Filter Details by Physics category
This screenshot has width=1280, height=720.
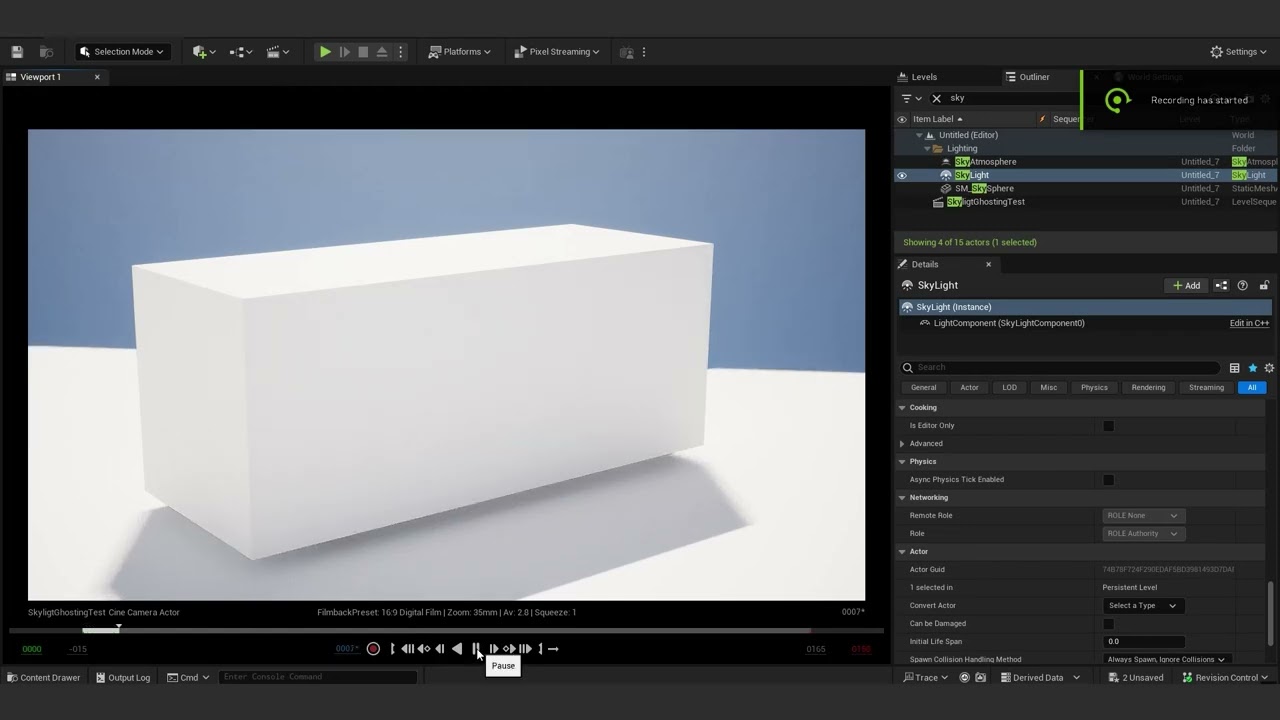(1094, 388)
